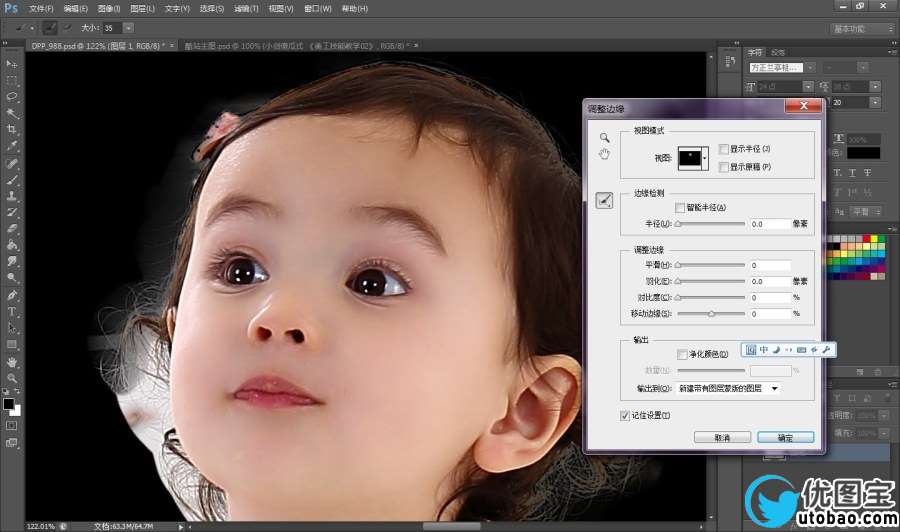This screenshot has width=900, height=532.
Task: Enable the 智能半径 checkbox
Action: [680, 207]
